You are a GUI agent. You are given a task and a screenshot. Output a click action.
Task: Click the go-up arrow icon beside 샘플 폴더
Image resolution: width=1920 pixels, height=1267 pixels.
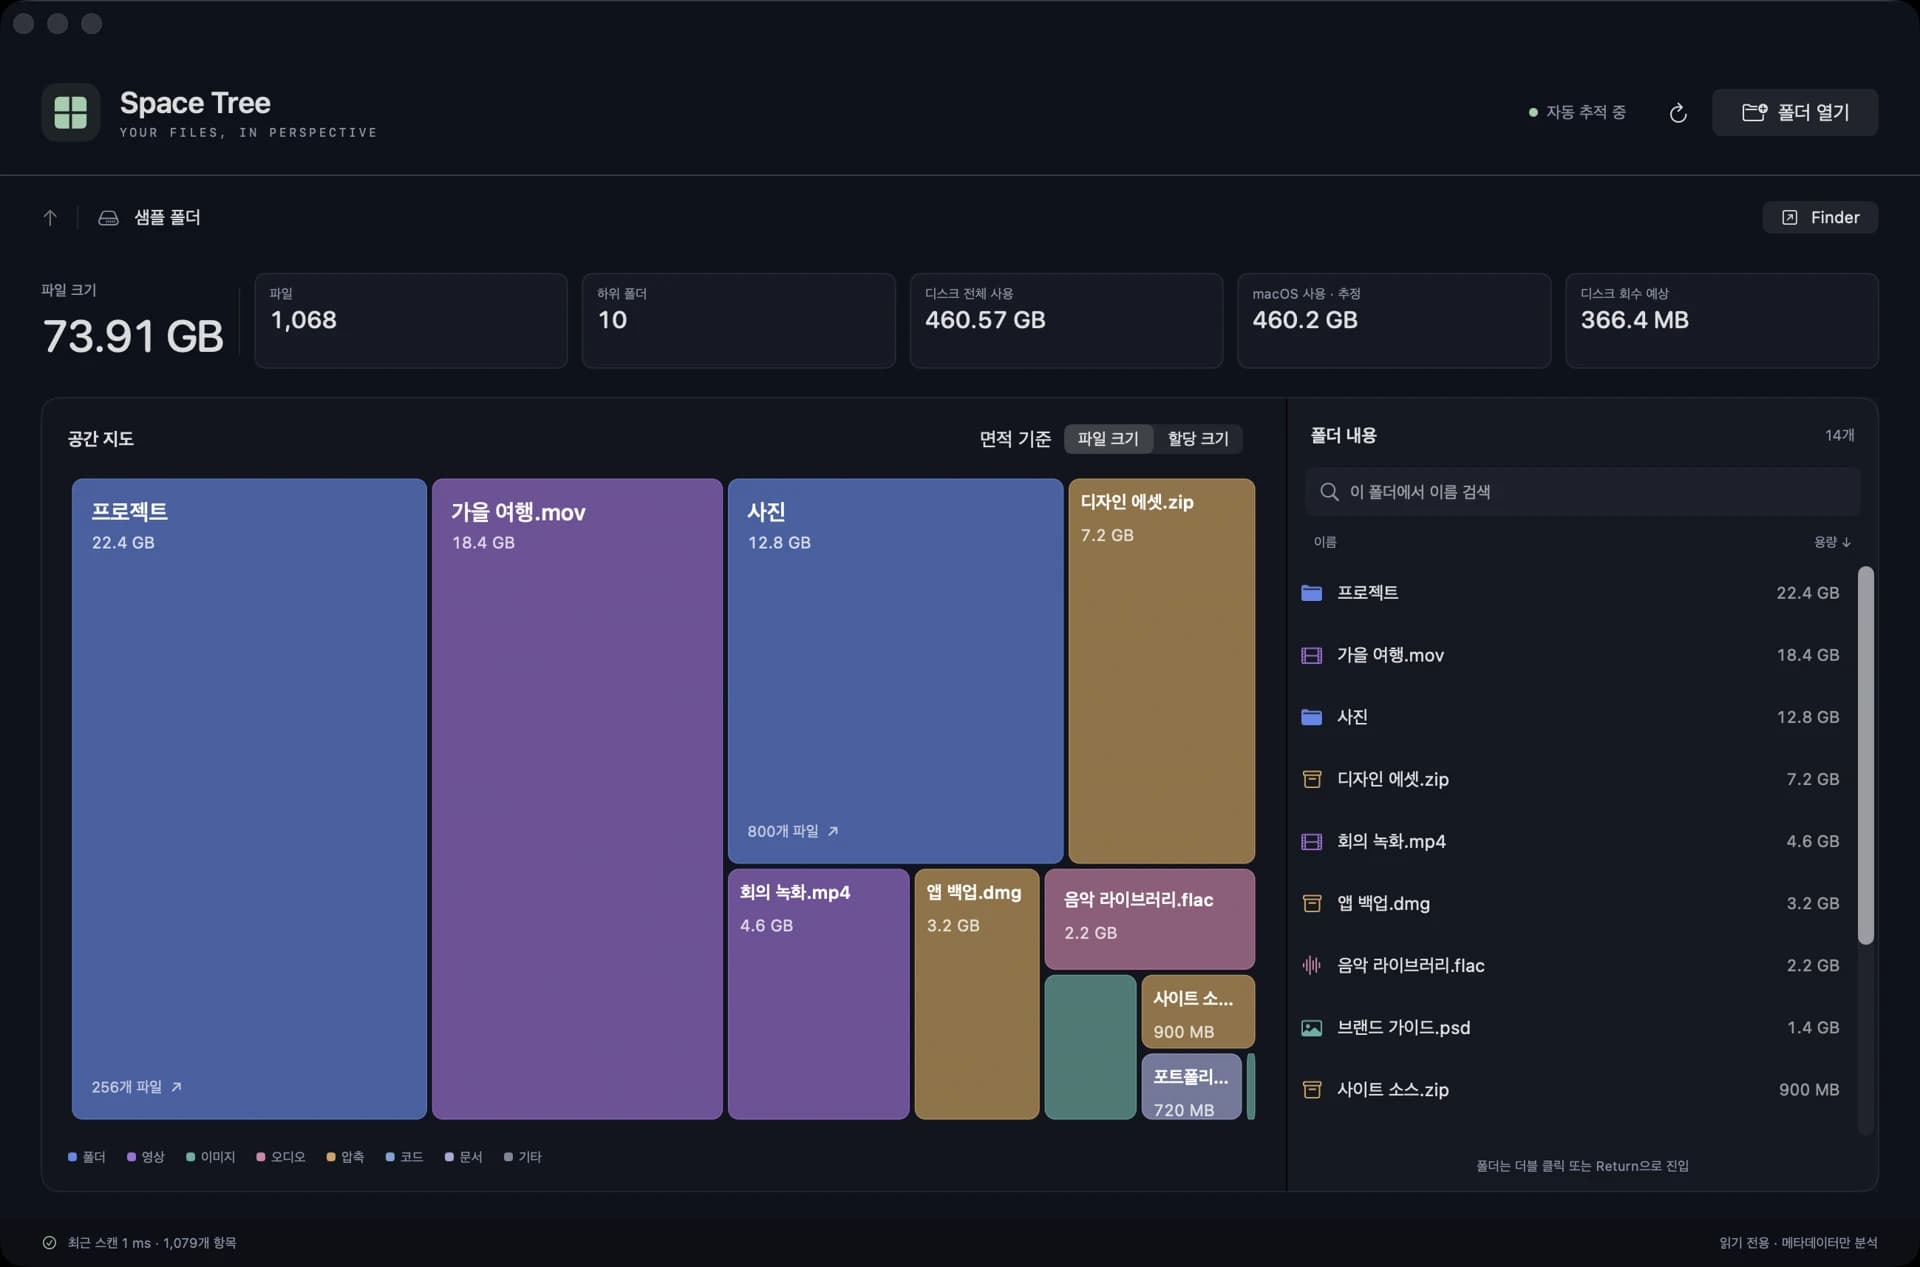point(50,217)
